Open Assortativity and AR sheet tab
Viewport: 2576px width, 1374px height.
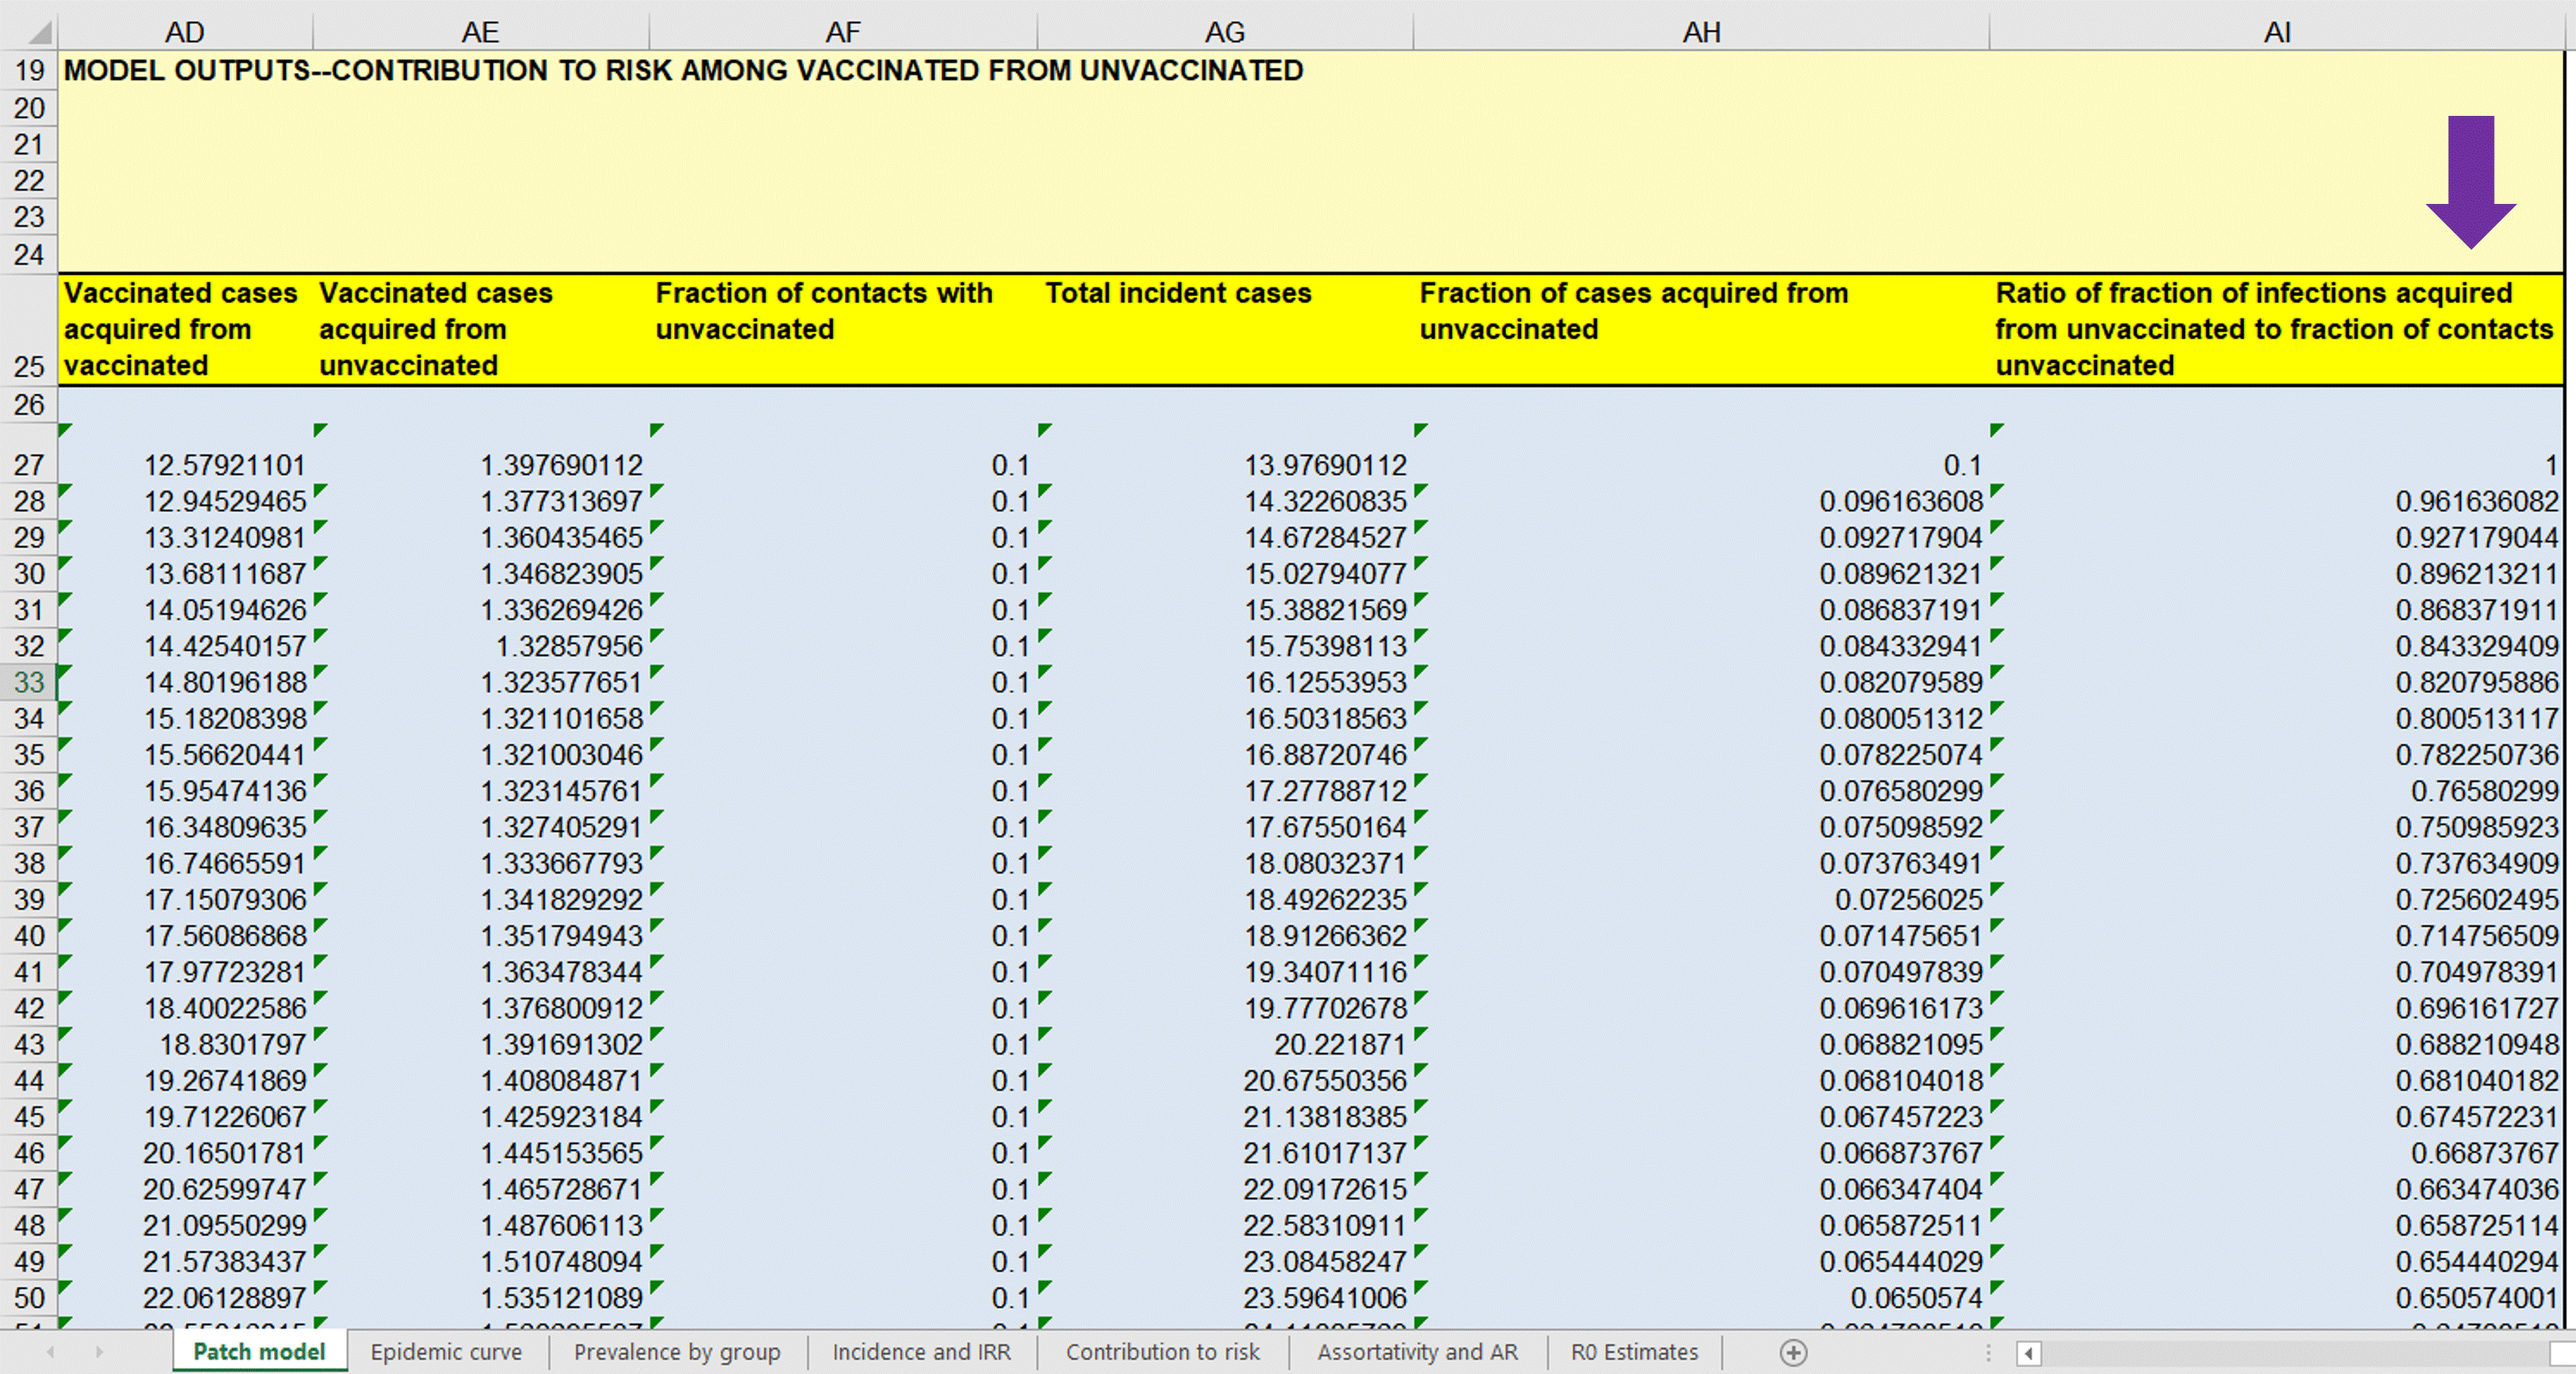[1417, 1352]
